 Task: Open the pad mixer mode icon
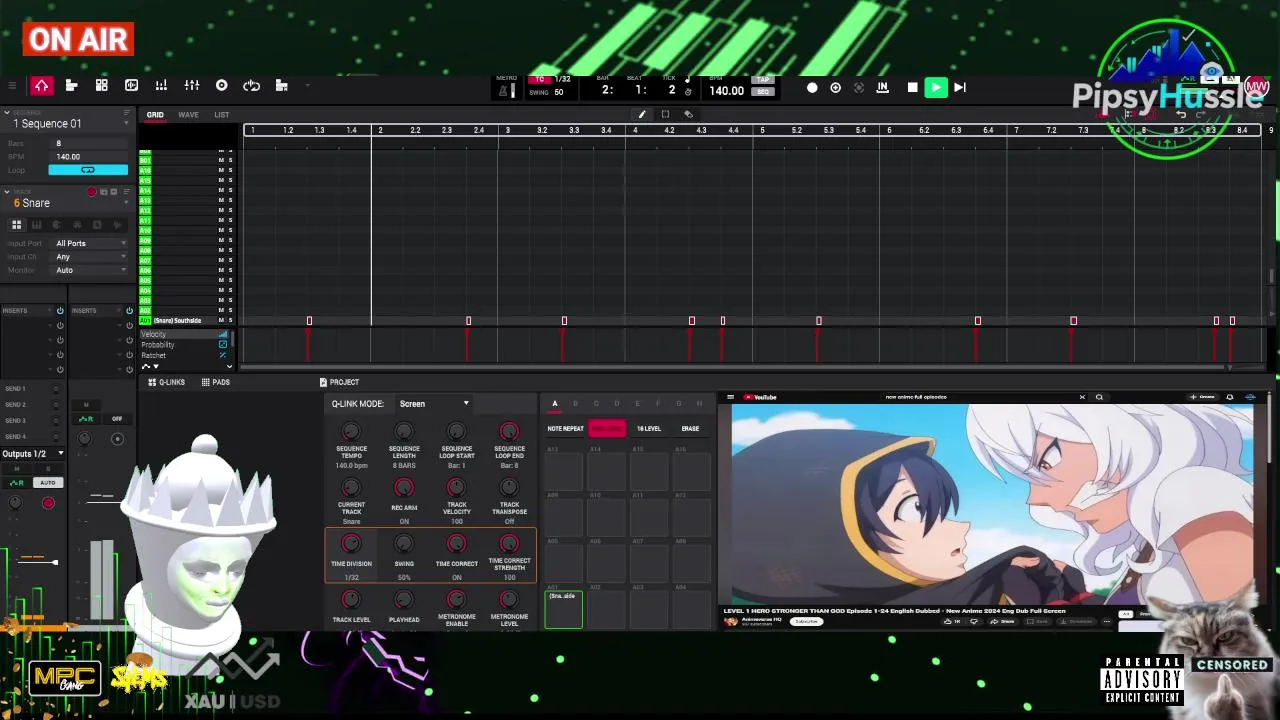click(161, 86)
